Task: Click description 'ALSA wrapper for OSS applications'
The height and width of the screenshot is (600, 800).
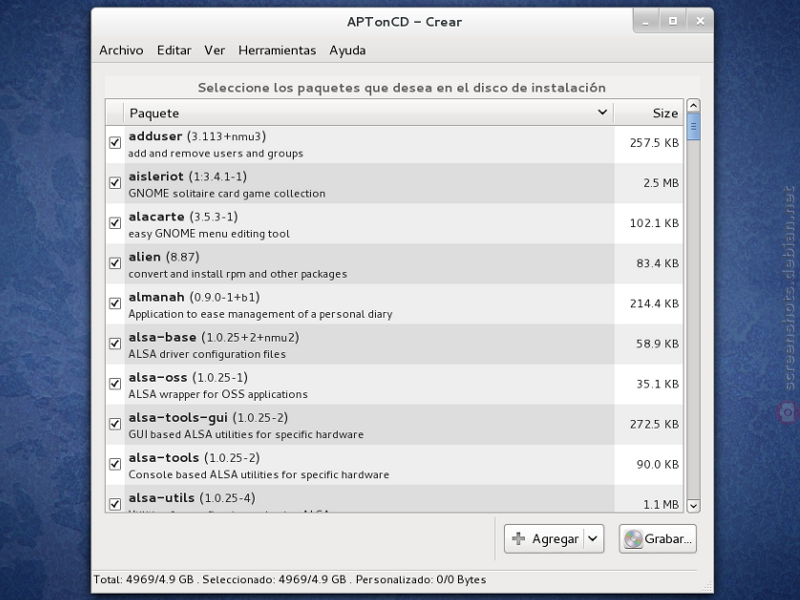Action: (218, 394)
